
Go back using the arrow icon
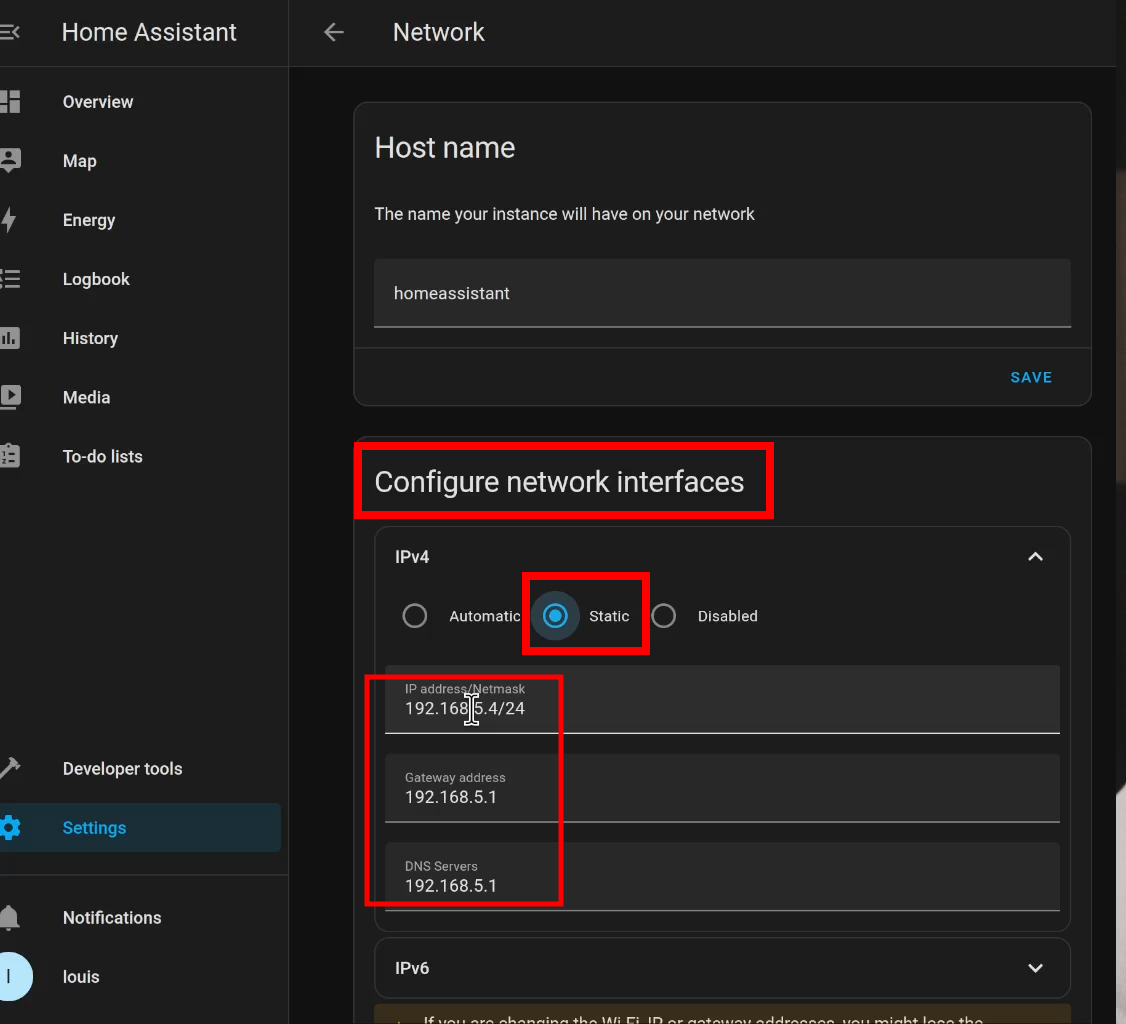334,32
